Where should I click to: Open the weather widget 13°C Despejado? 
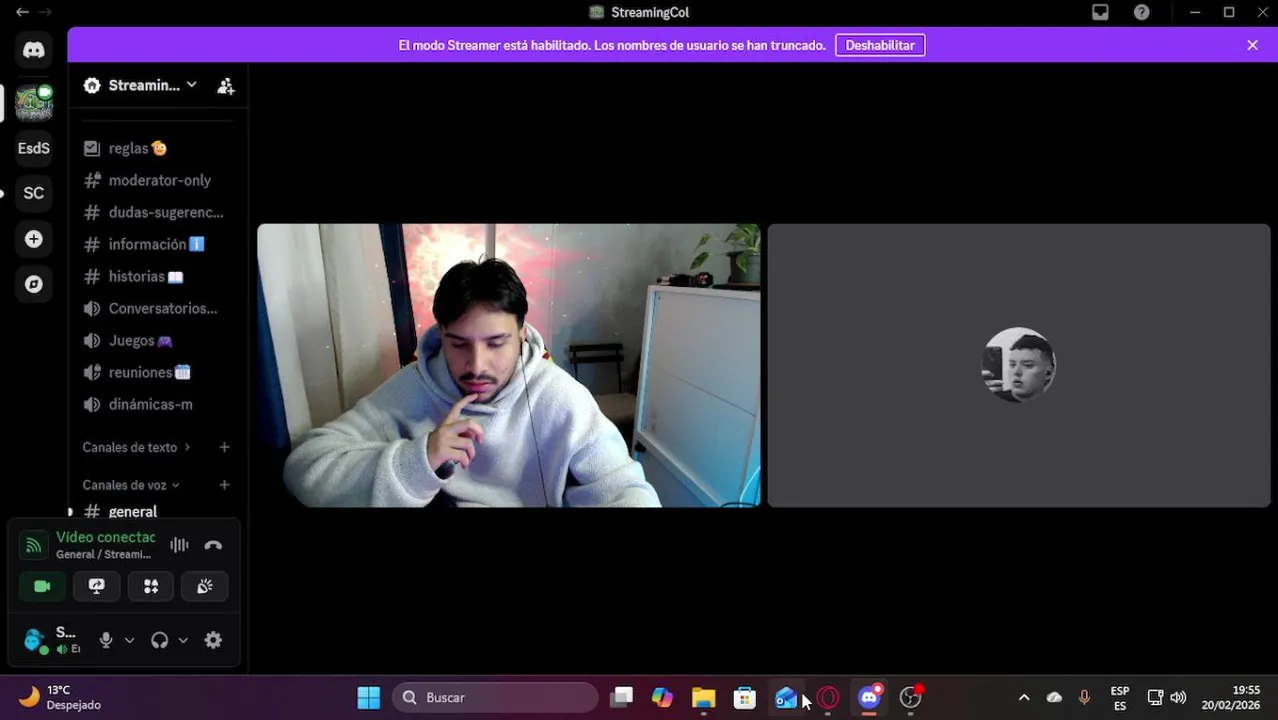coord(62,697)
